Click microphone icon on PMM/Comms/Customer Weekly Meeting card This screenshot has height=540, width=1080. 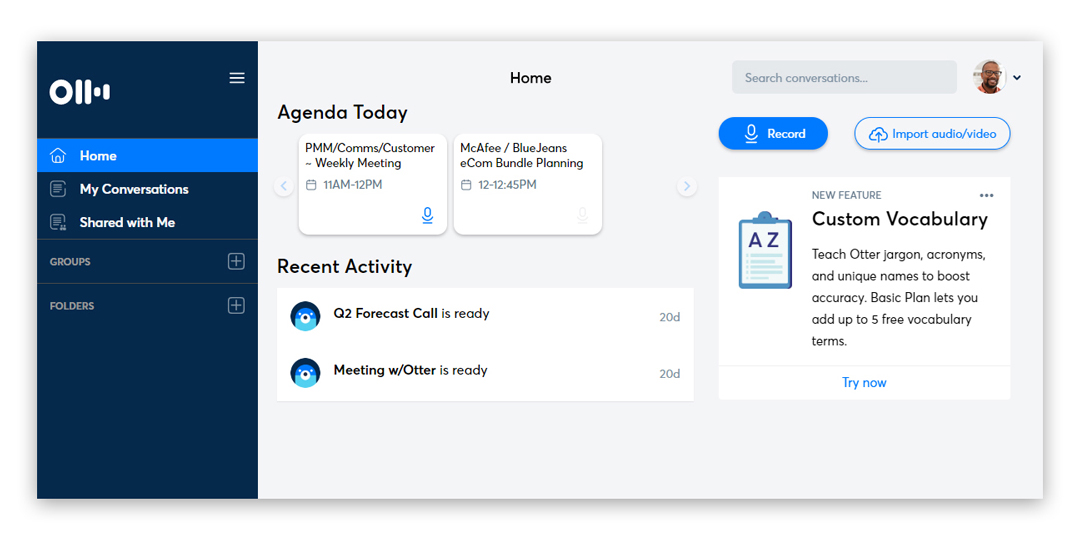(428, 216)
